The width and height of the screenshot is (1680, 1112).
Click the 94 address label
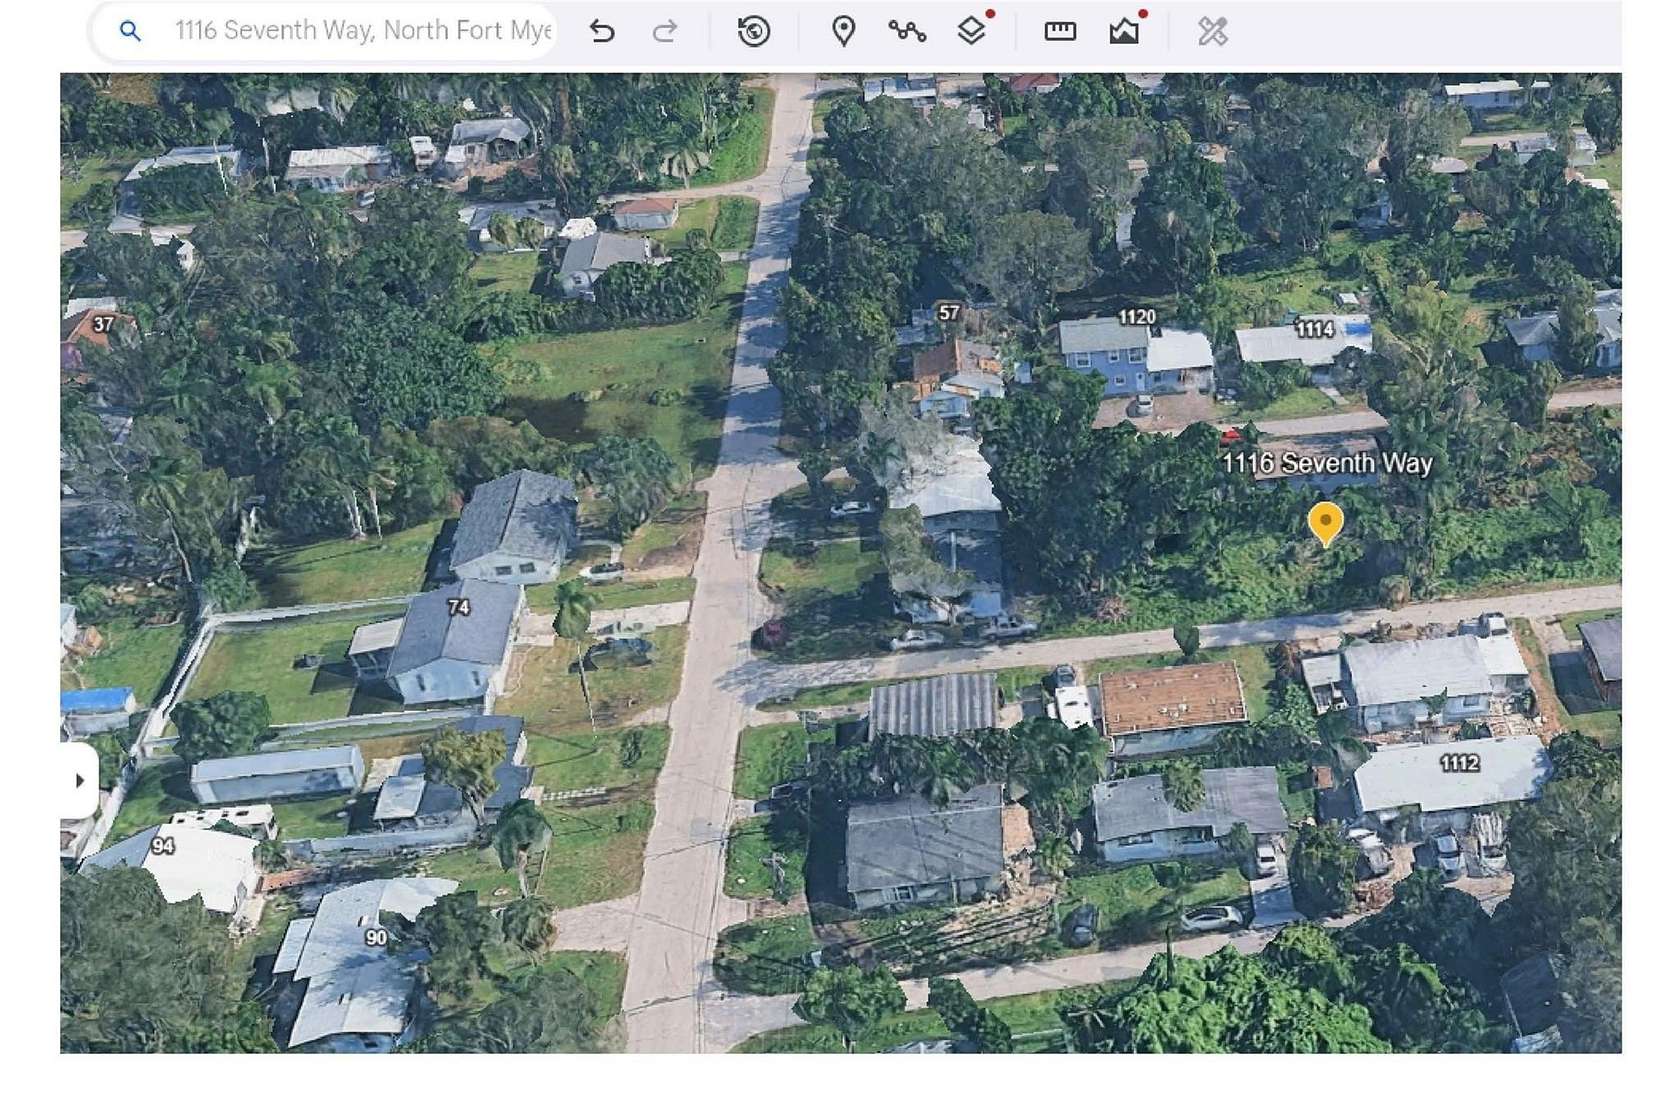pyautogui.click(x=163, y=846)
